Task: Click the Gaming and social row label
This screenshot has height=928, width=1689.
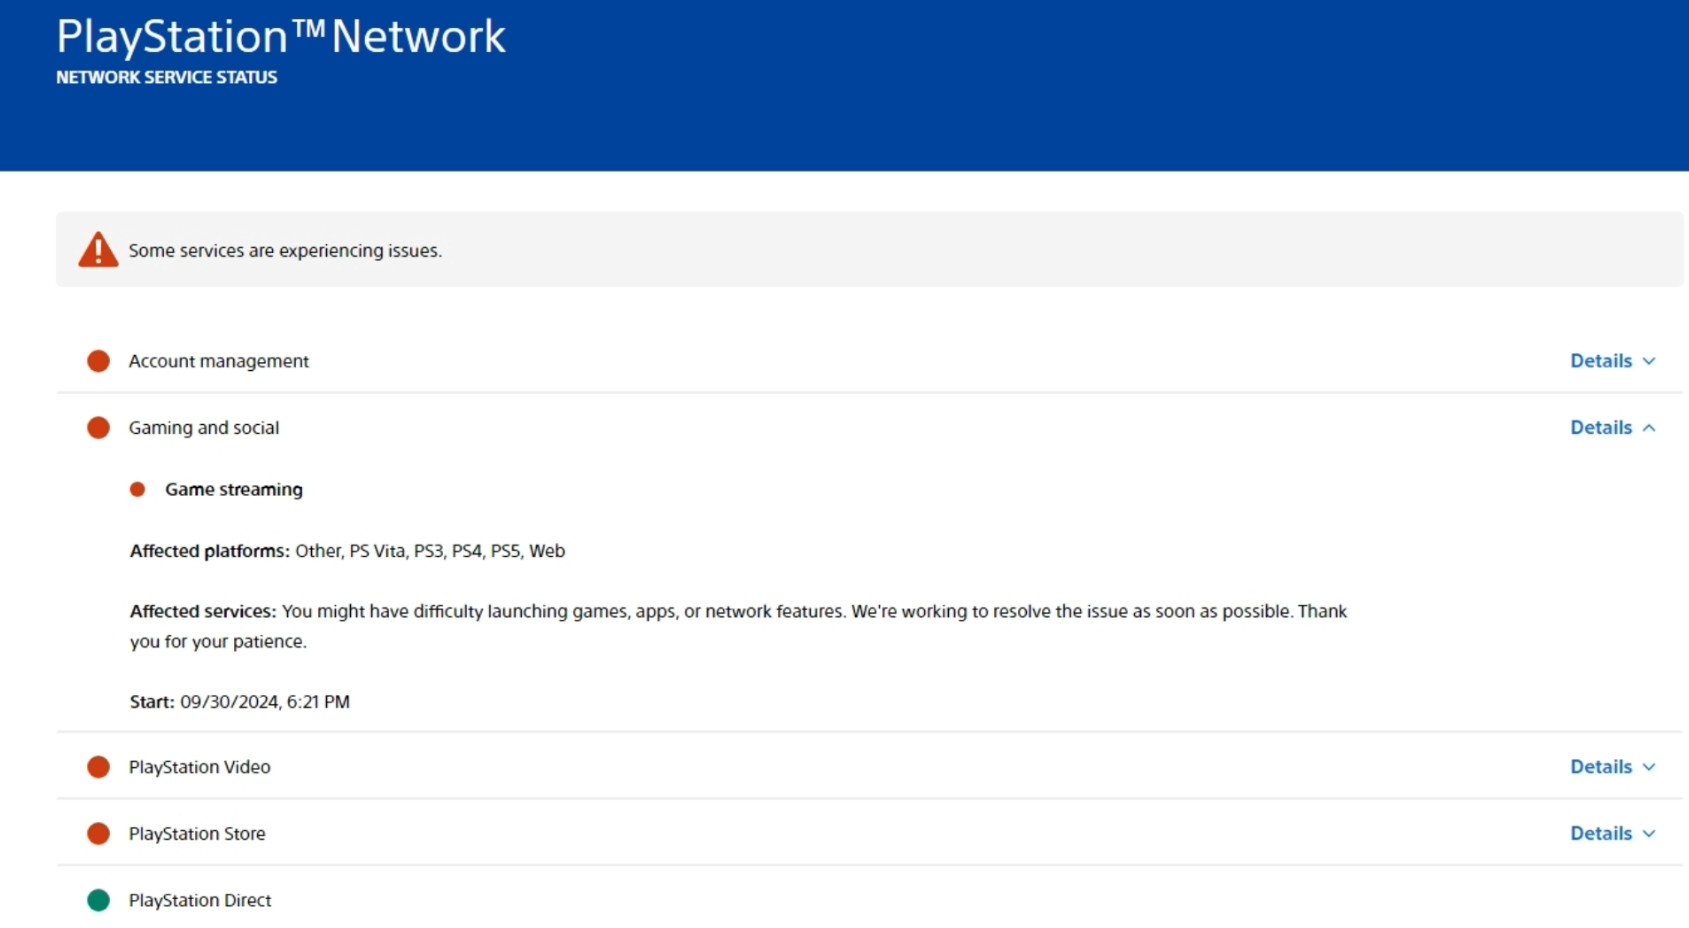Action: 204,428
